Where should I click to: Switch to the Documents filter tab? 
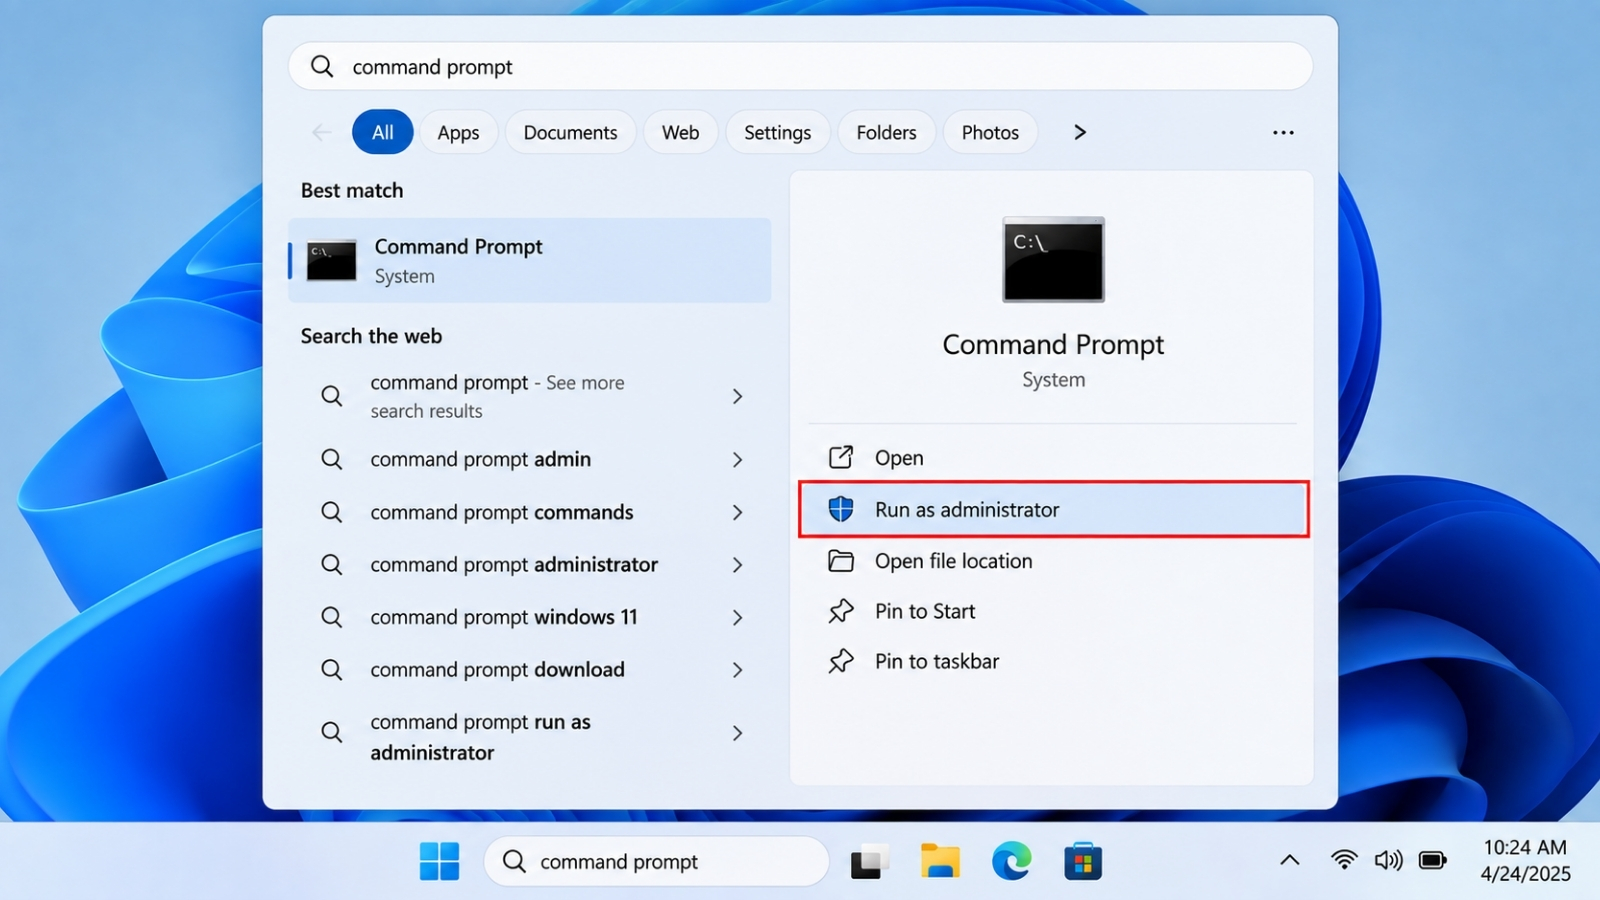pos(570,132)
